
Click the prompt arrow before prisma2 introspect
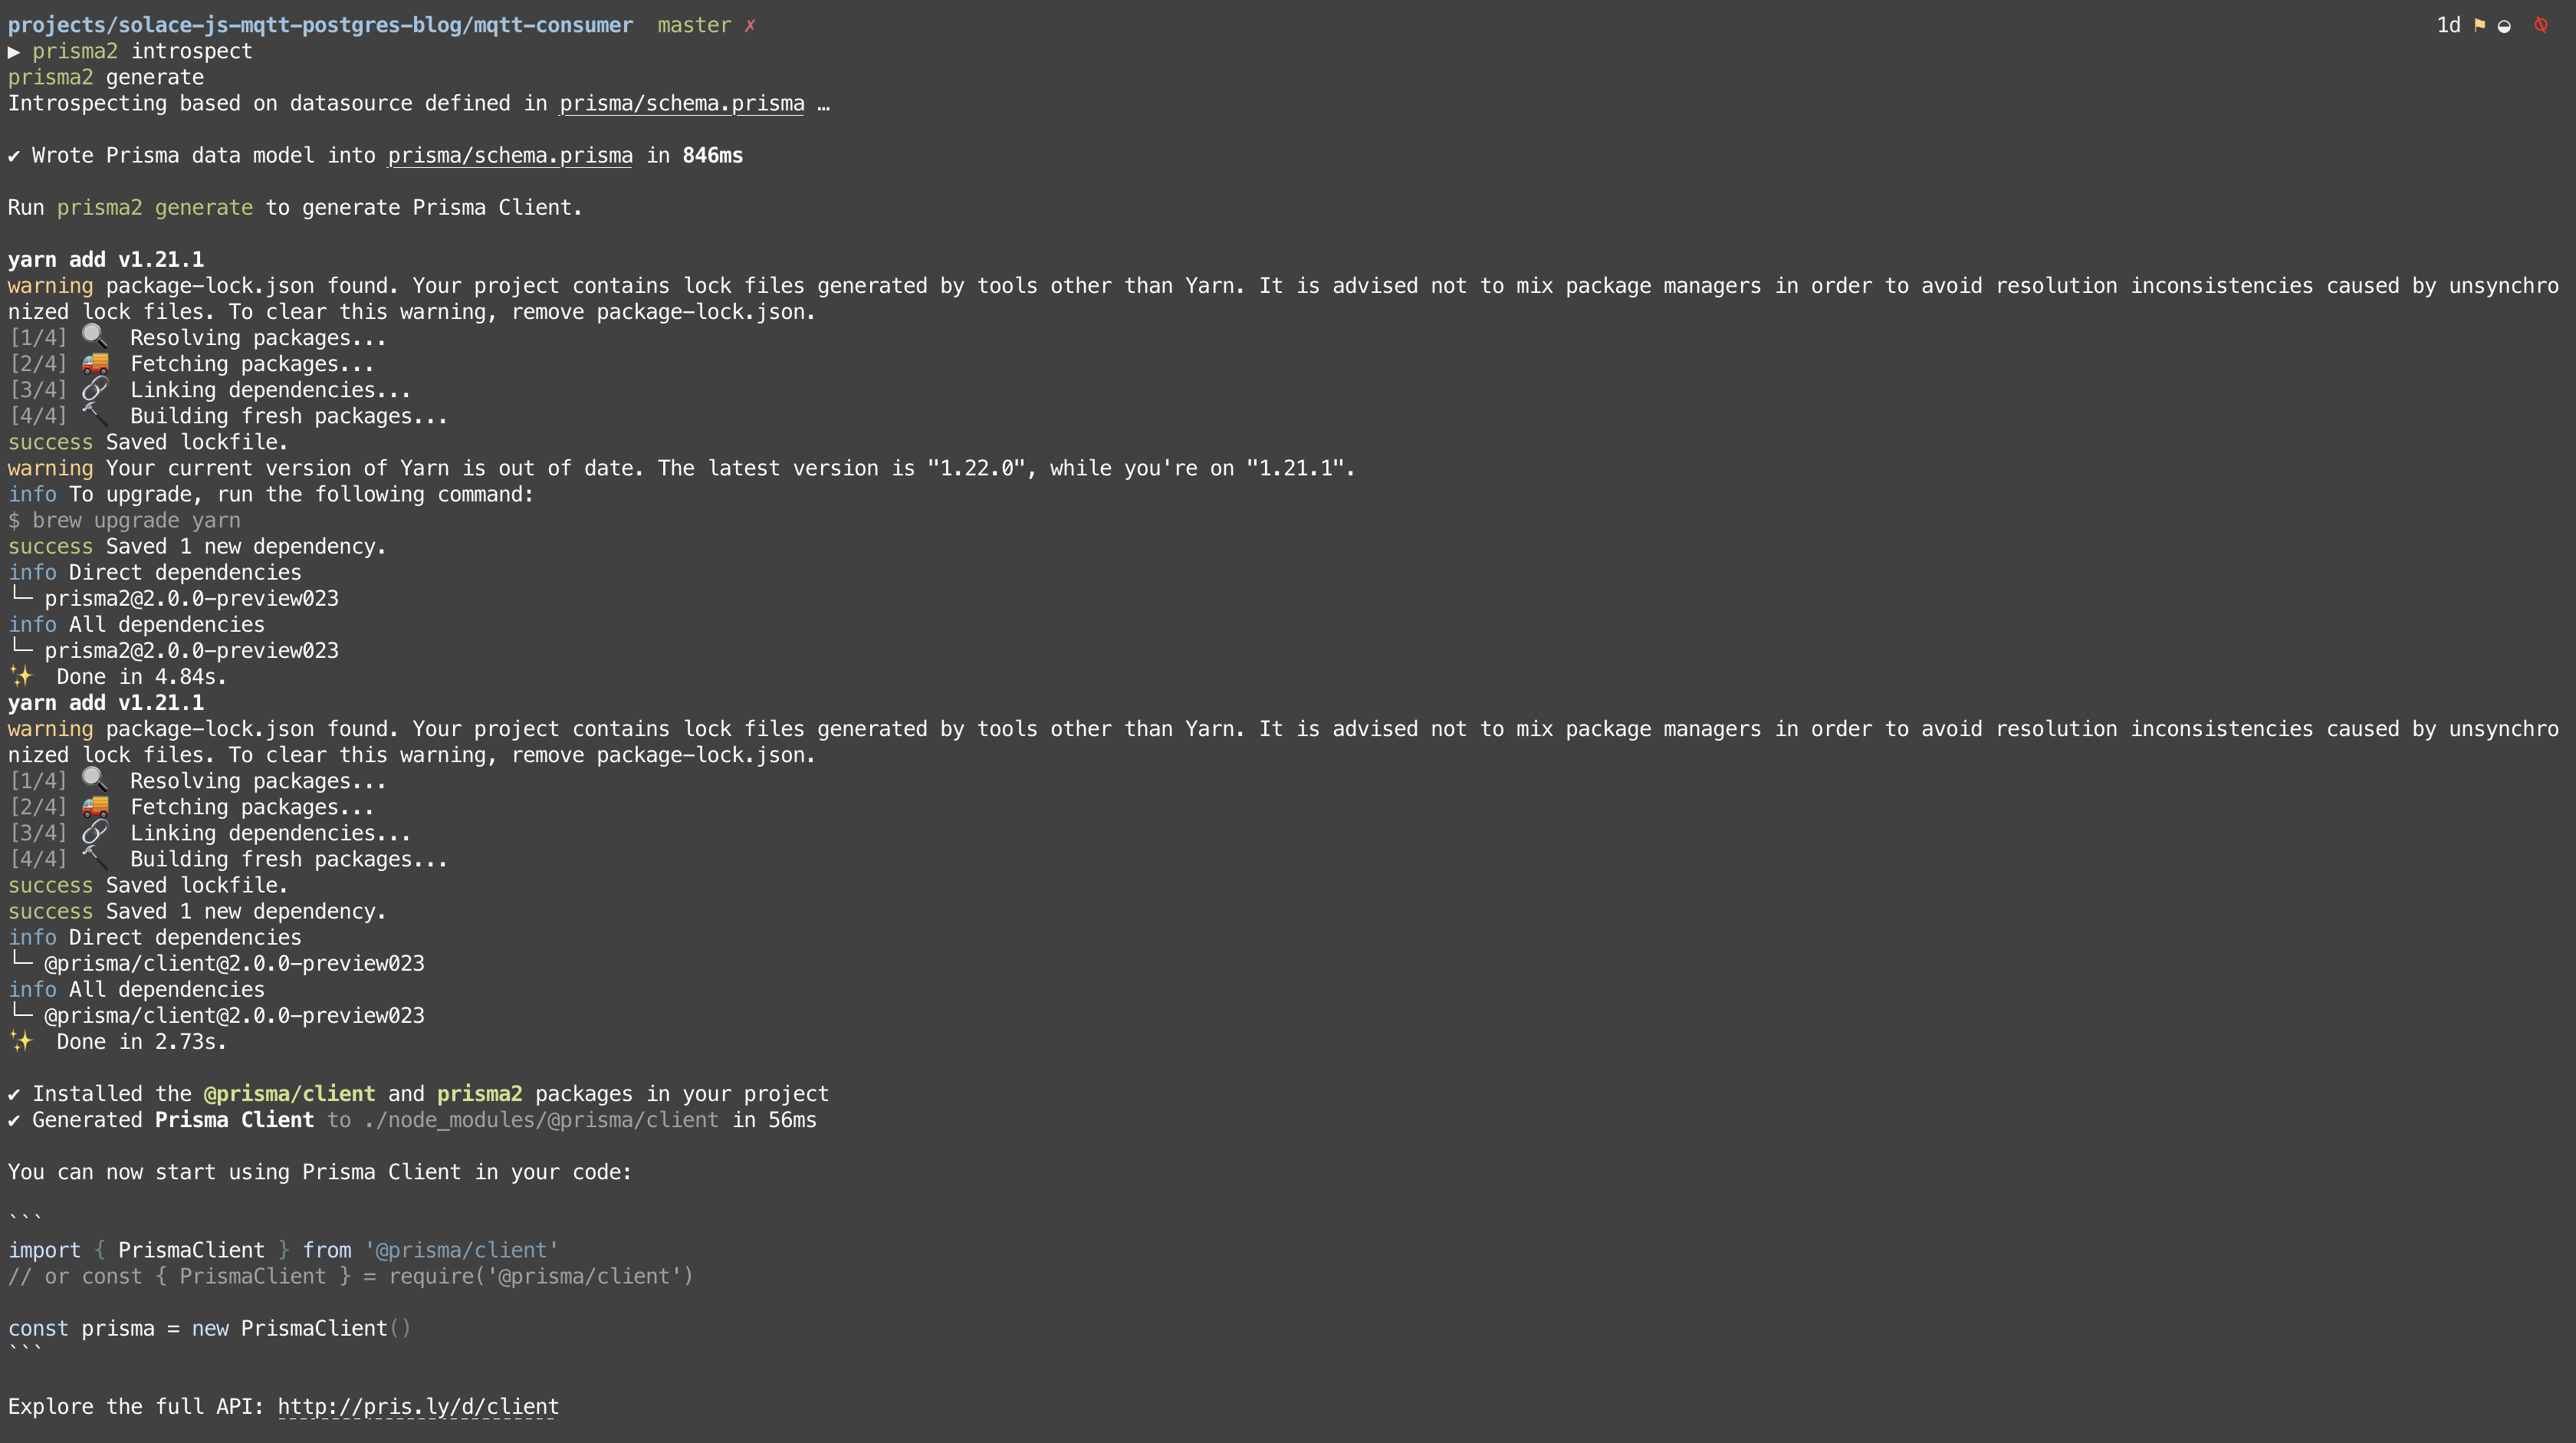(14, 51)
